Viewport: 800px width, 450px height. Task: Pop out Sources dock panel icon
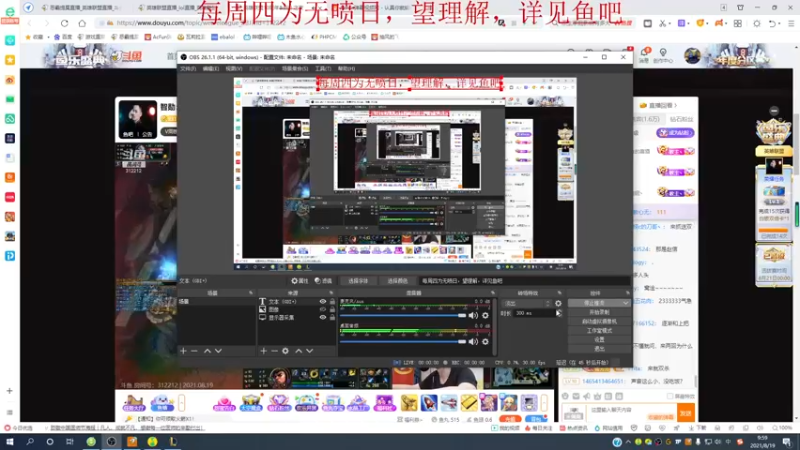pyautogui.click(x=331, y=293)
